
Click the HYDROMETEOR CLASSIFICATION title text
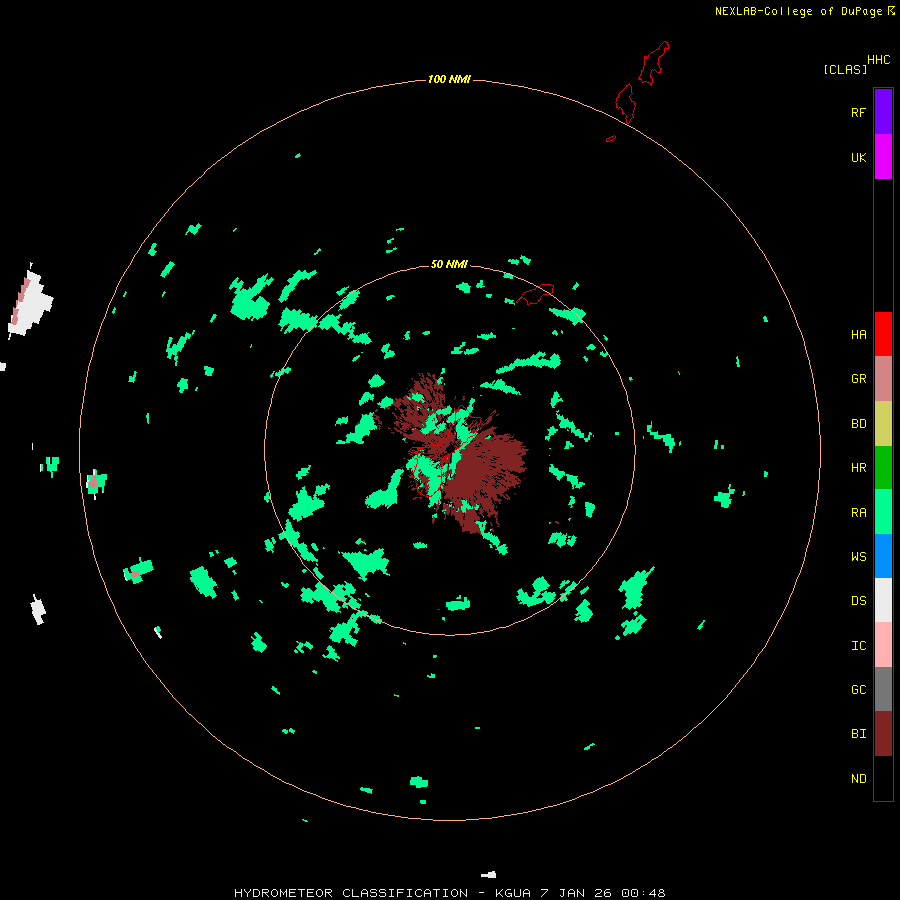351,893
